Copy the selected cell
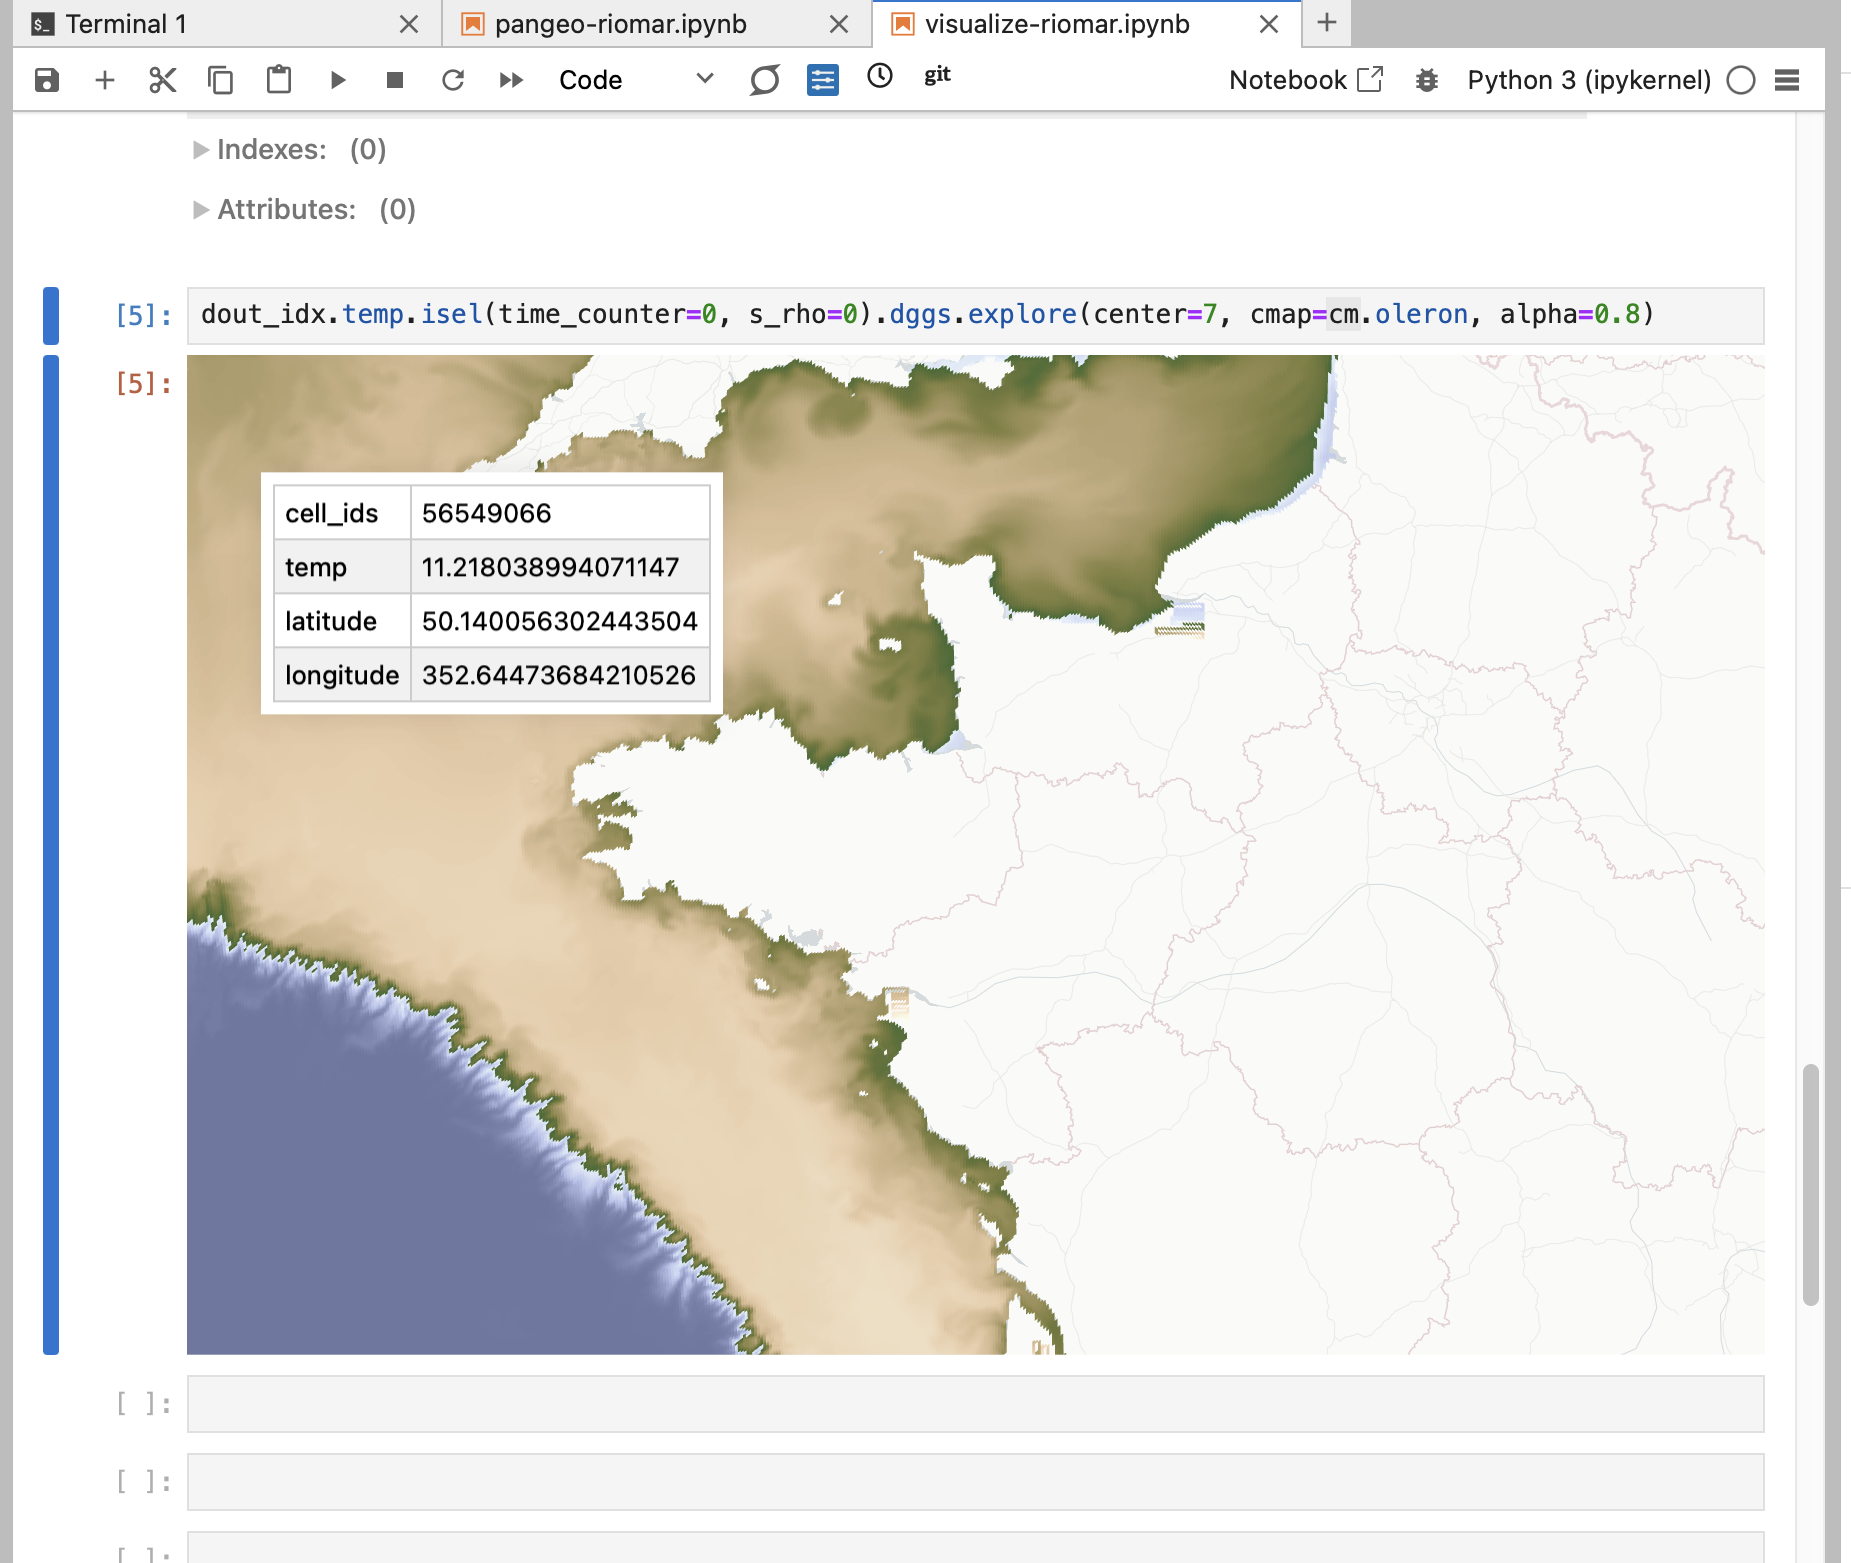Image resolution: width=1851 pixels, height=1563 pixels. point(220,80)
